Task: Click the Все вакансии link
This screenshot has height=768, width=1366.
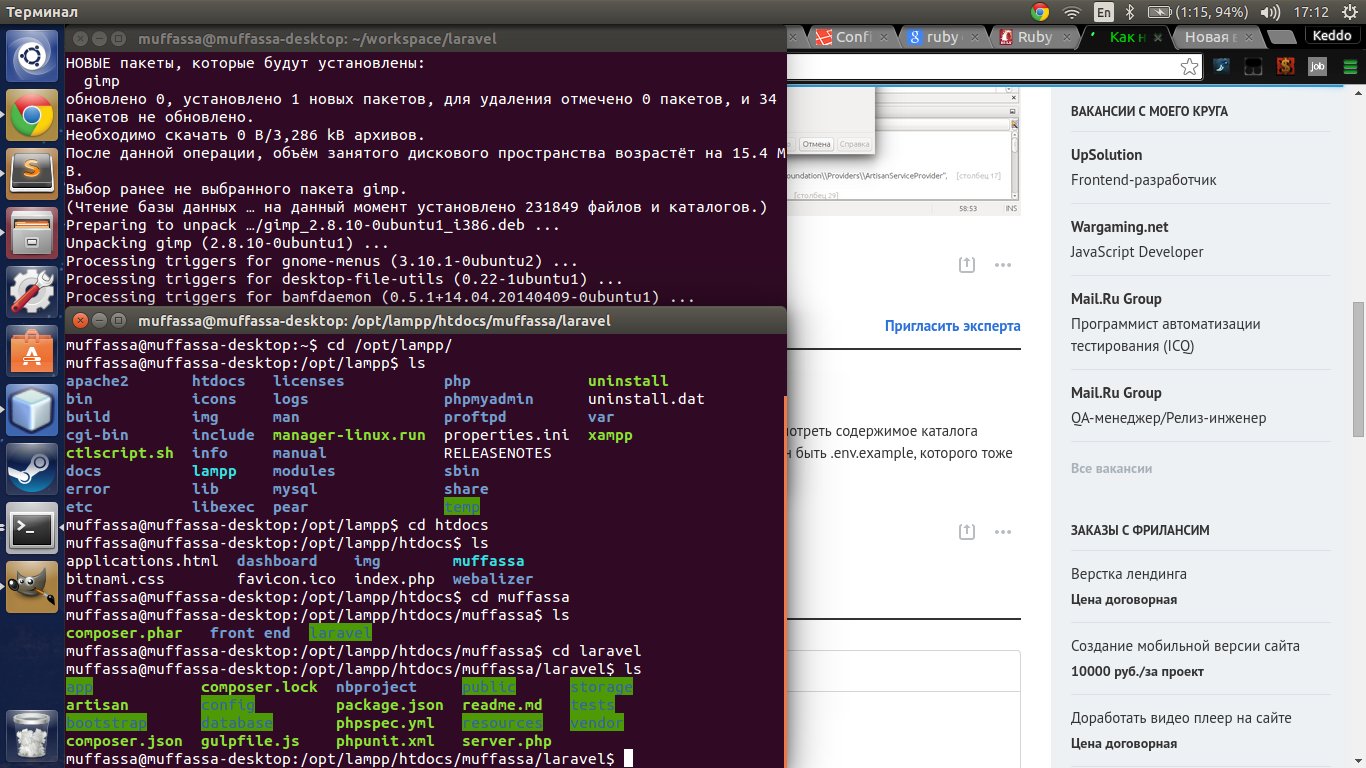Action: (x=1111, y=468)
